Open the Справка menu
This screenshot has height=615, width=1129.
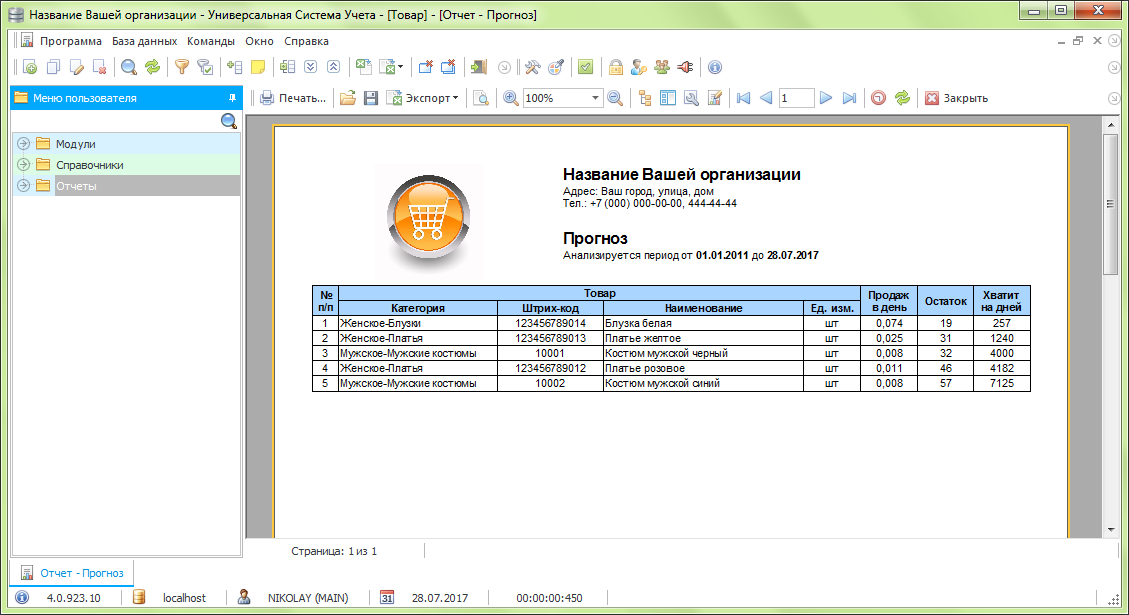[306, 41]
